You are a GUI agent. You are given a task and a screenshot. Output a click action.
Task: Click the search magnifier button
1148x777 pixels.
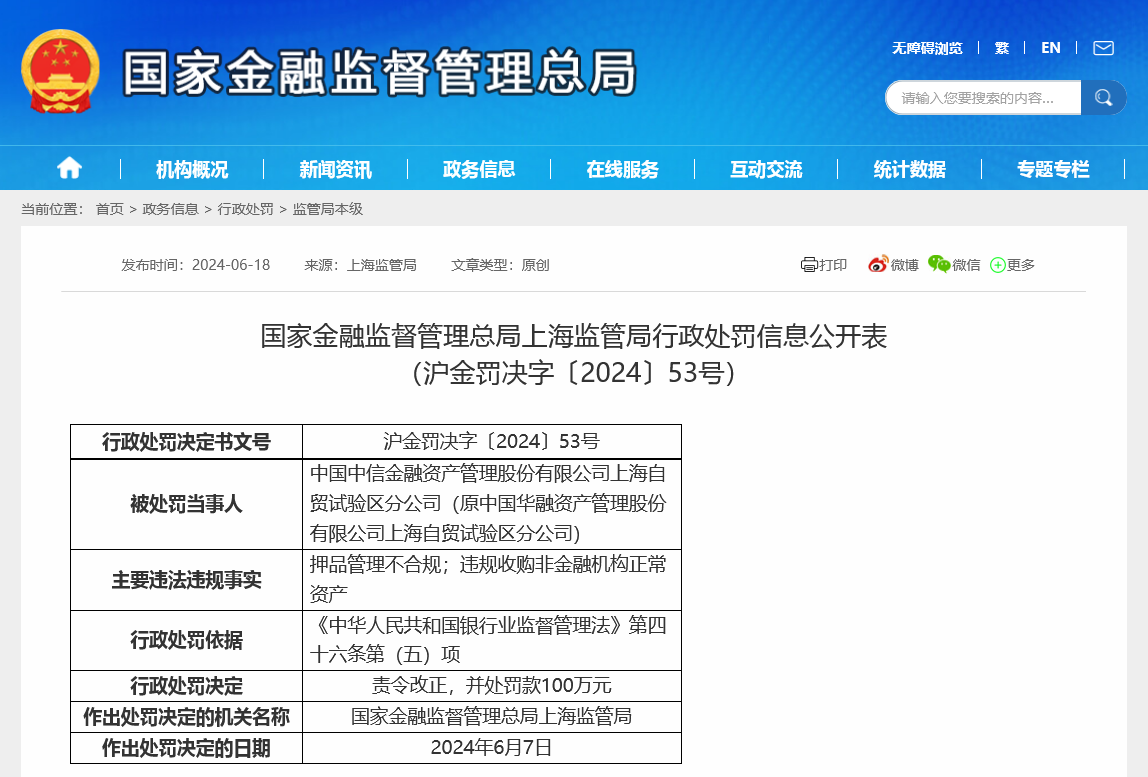pyautogui.click(x=1103, y=97)
